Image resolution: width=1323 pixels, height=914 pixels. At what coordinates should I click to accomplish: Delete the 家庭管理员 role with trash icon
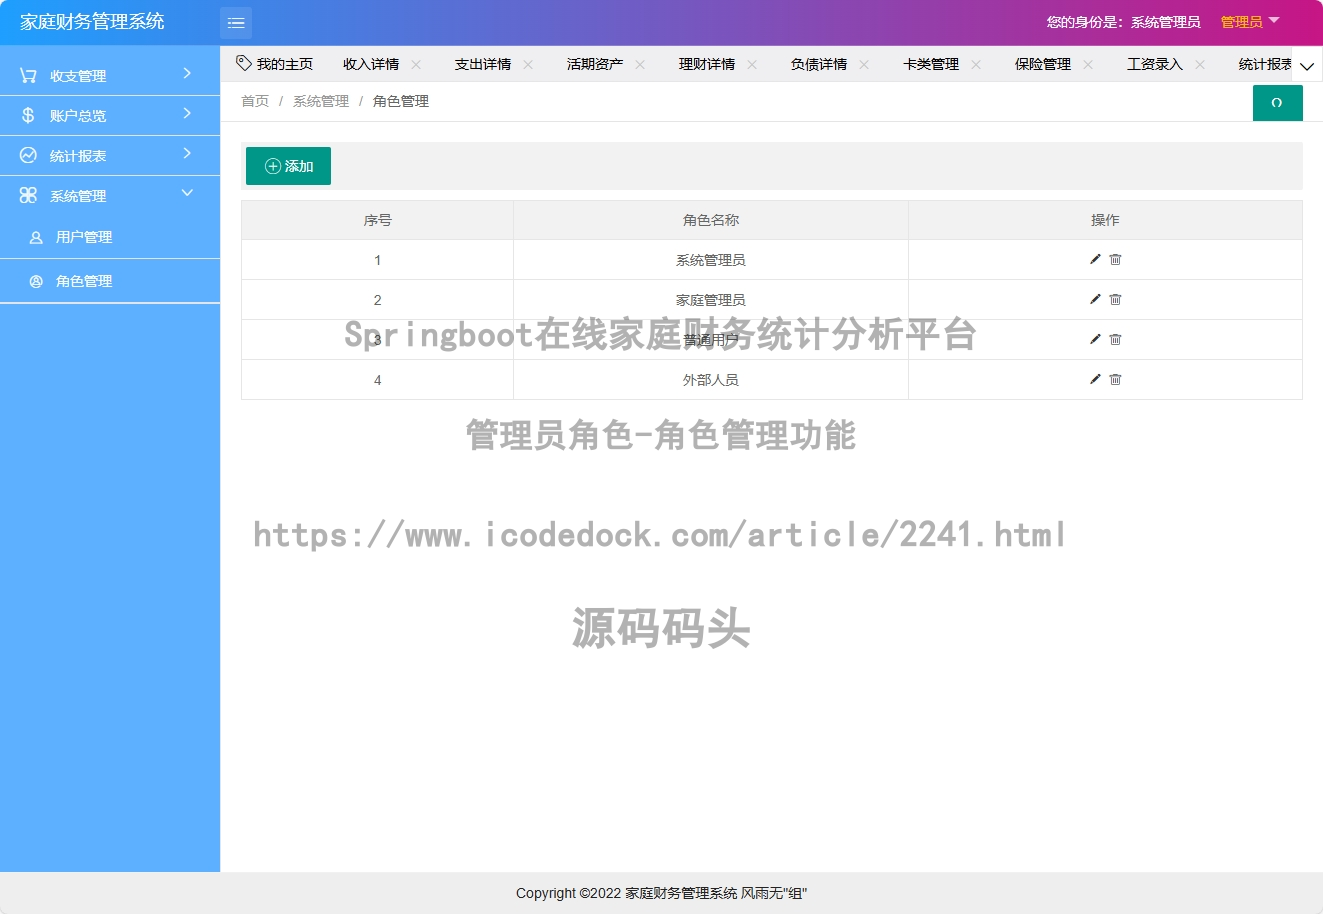(1116, 299)
